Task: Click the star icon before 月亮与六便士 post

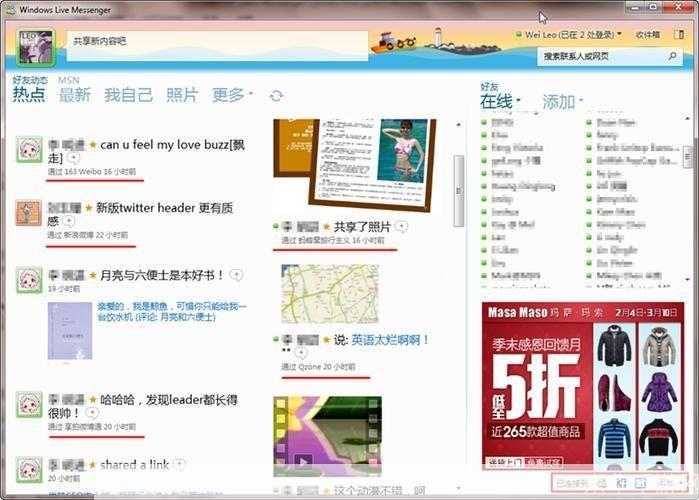Action: pos(93,274)
